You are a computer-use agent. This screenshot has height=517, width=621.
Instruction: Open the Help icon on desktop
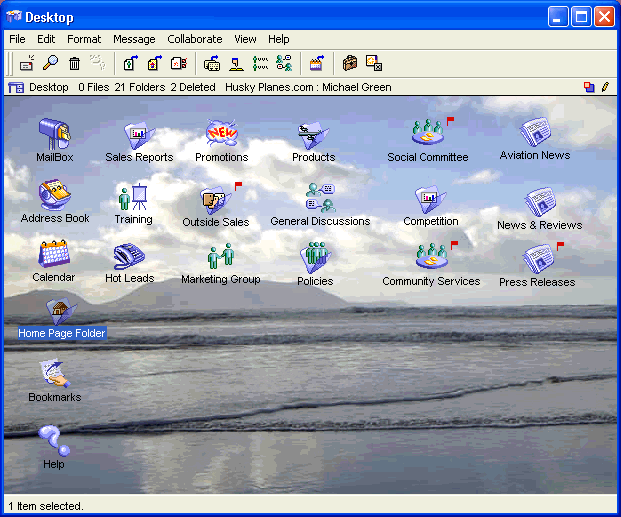click(54, 441)
